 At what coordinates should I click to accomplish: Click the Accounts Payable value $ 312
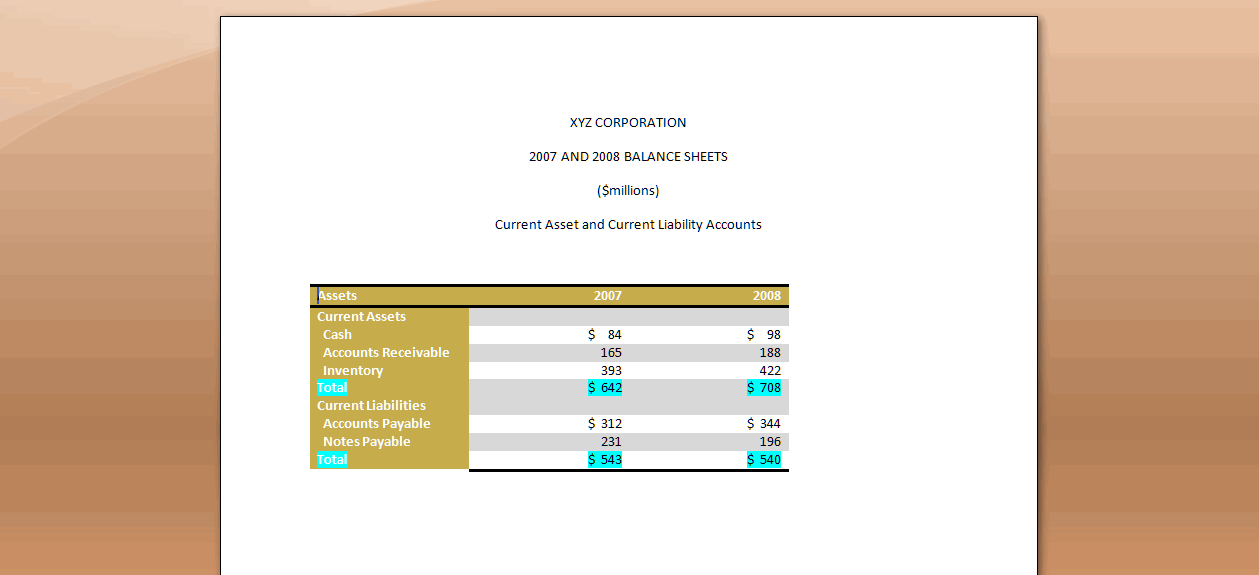click(605, 424)
